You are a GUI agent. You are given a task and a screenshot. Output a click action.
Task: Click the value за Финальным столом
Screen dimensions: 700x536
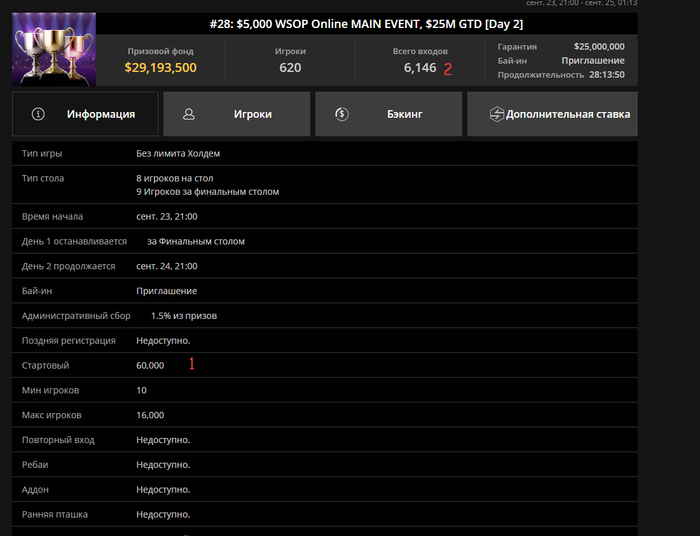point(196,241)
